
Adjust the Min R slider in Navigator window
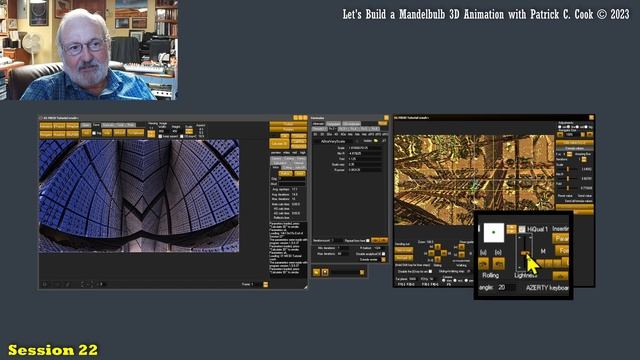coord(568,179)
